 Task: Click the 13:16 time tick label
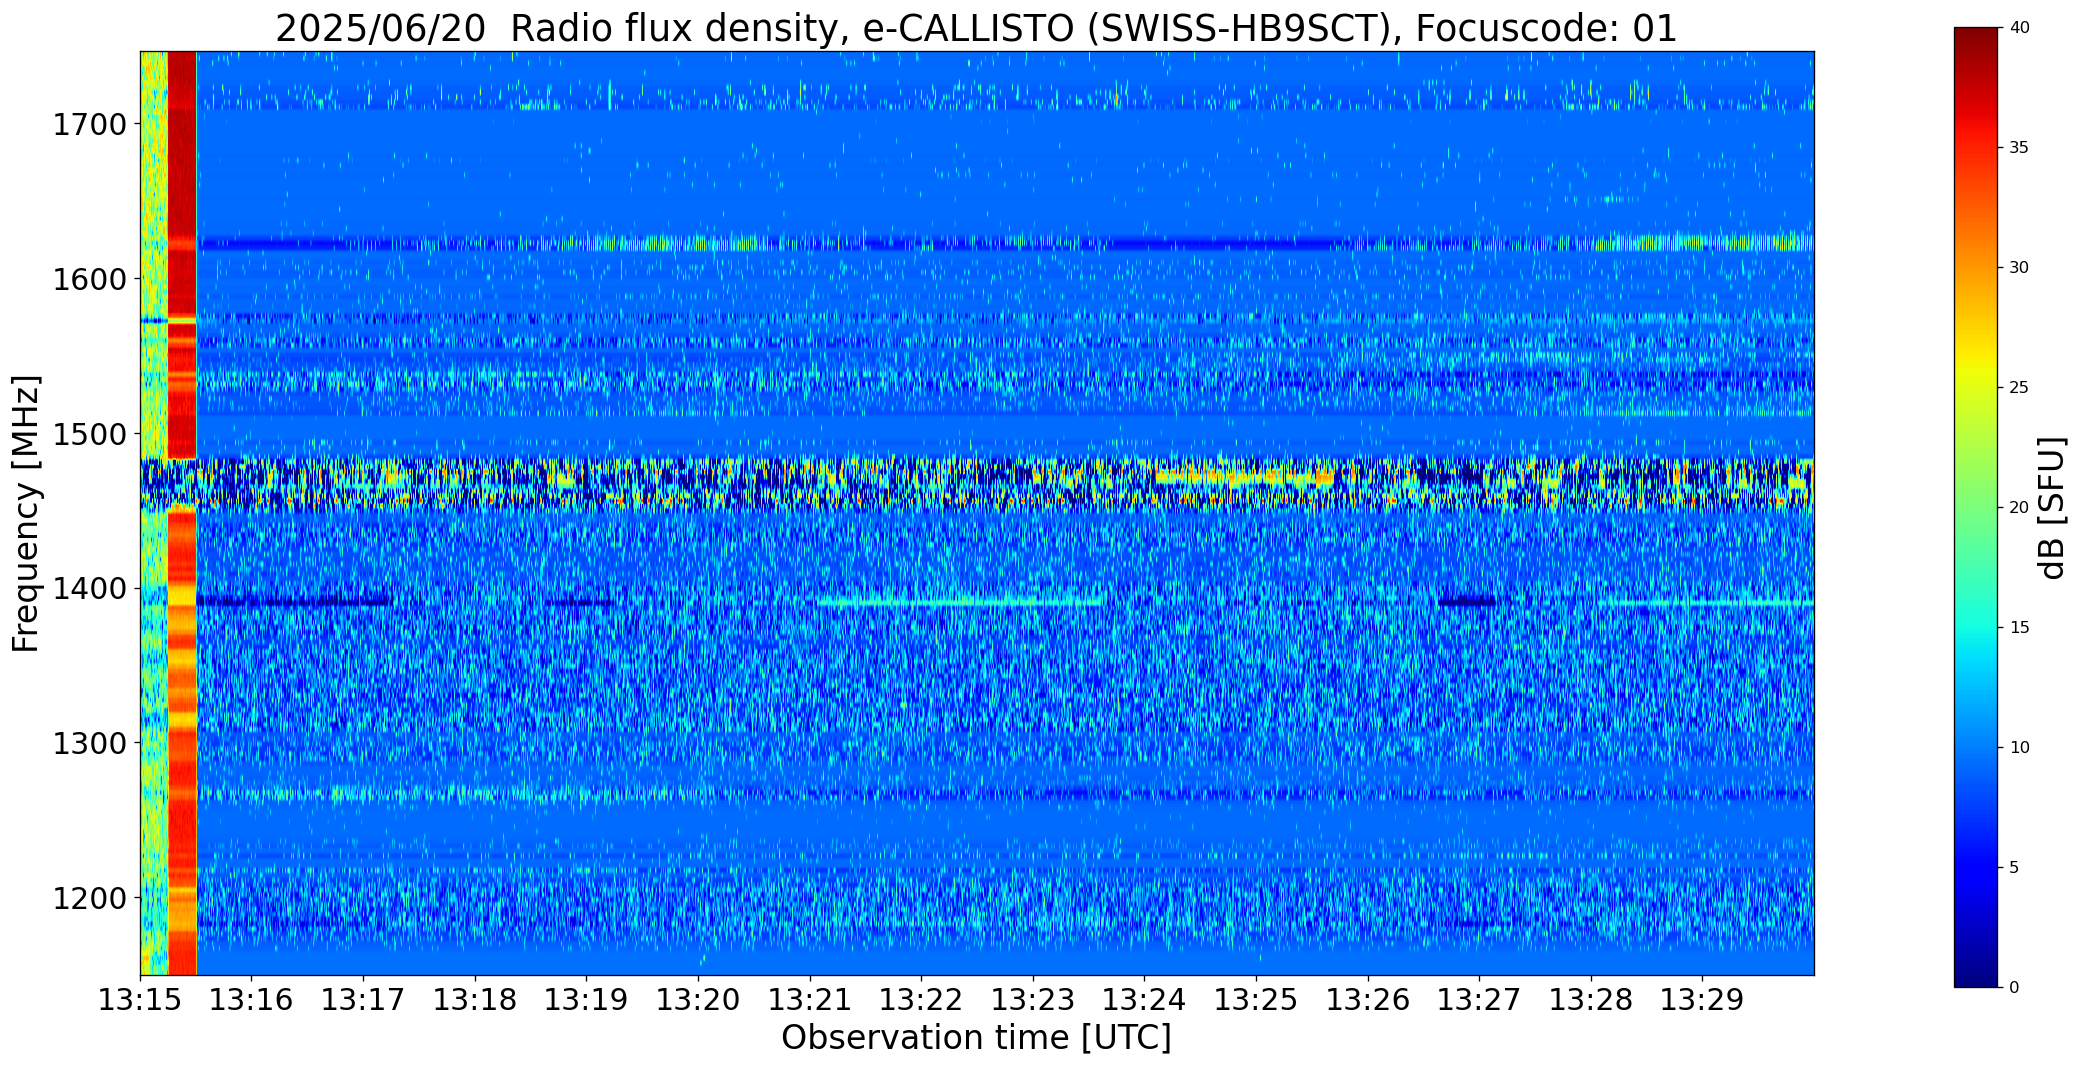[x=252, y=1000]
